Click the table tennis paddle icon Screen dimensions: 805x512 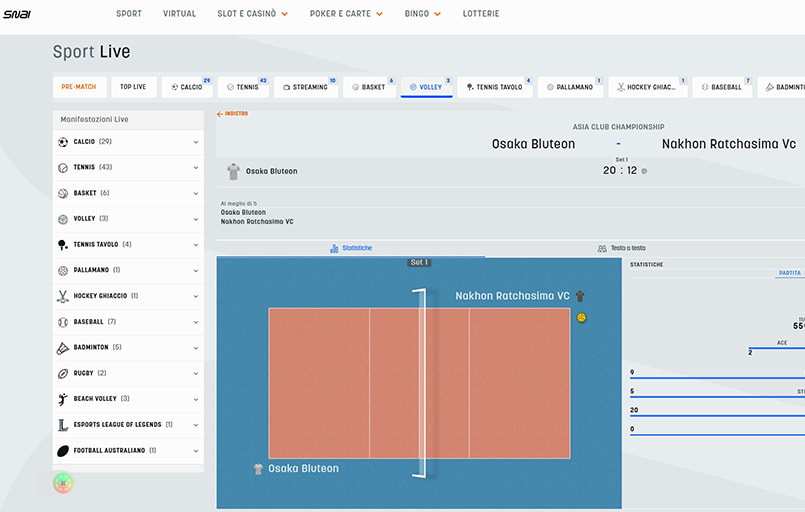(x=63, y=244)
